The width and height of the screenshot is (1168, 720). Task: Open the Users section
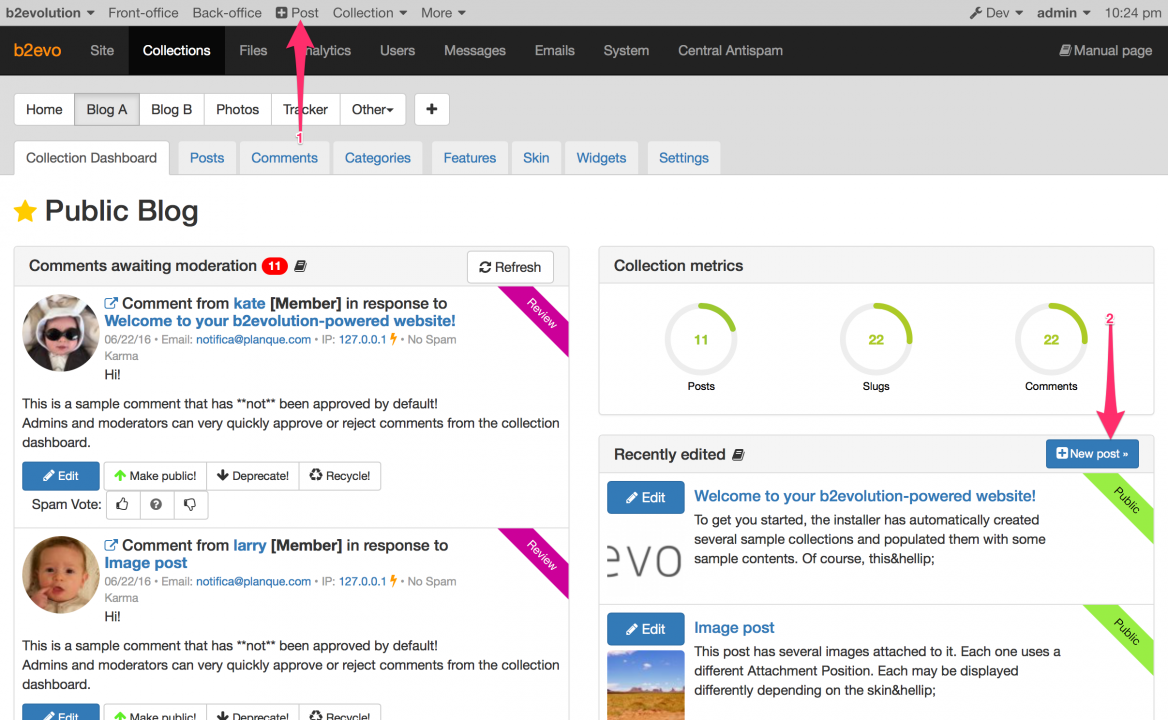coord(397,51)
